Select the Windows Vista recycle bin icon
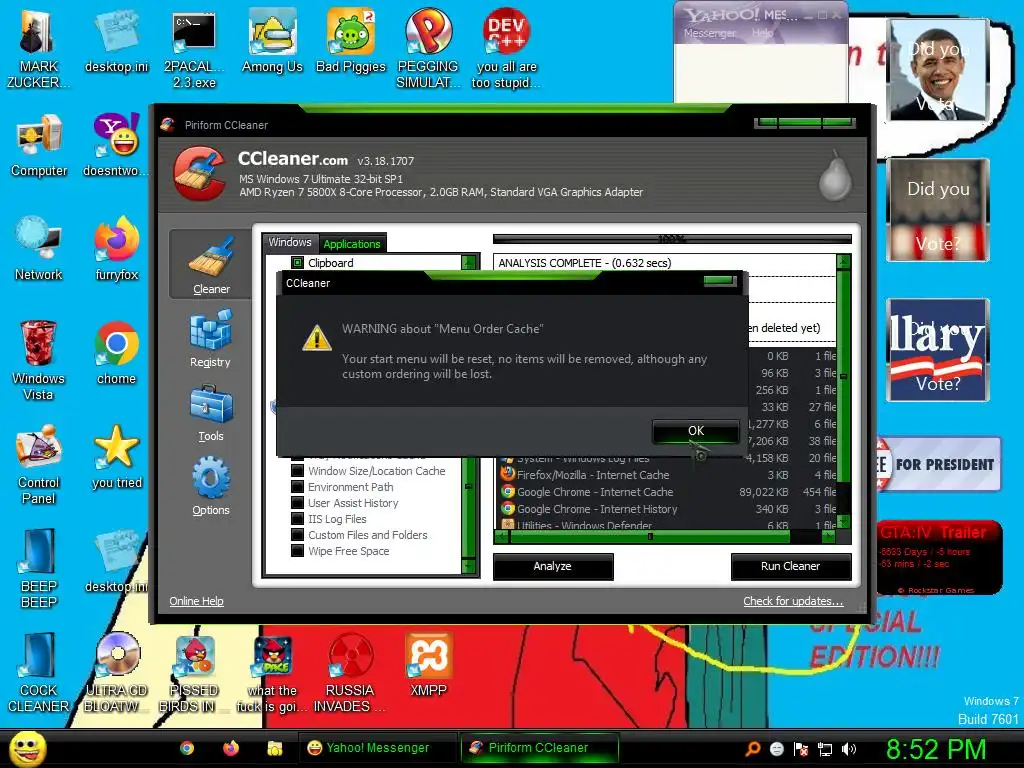This screenshot has height=768, width=1024. (38, 360)
